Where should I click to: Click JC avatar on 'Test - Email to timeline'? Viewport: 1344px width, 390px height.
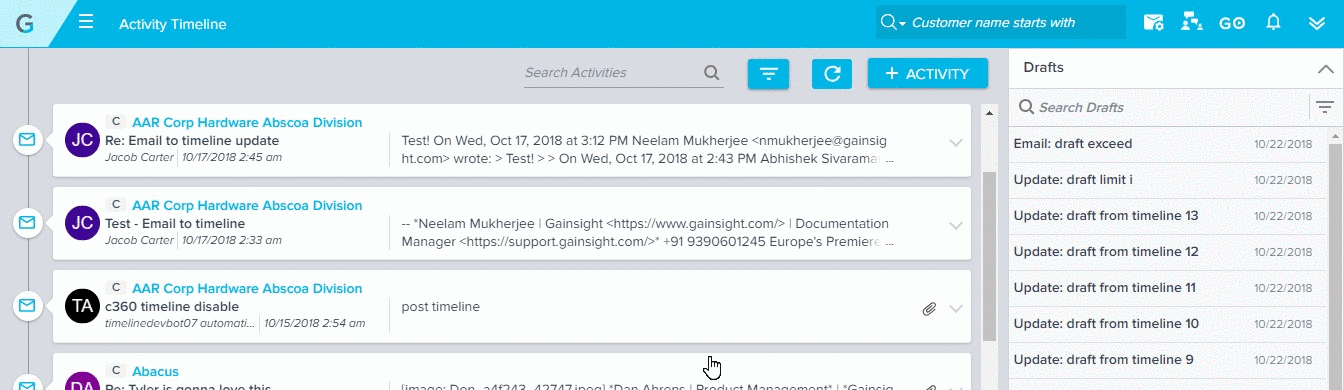point(81,224)
